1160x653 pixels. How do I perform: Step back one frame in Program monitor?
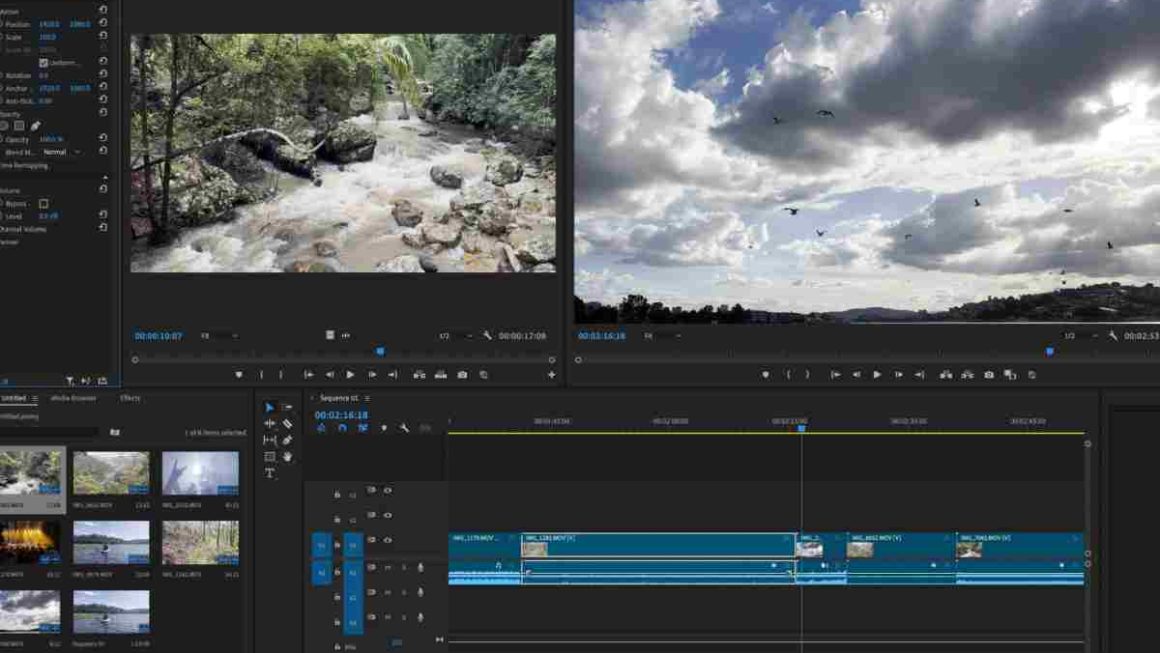[x=856, y=375]
